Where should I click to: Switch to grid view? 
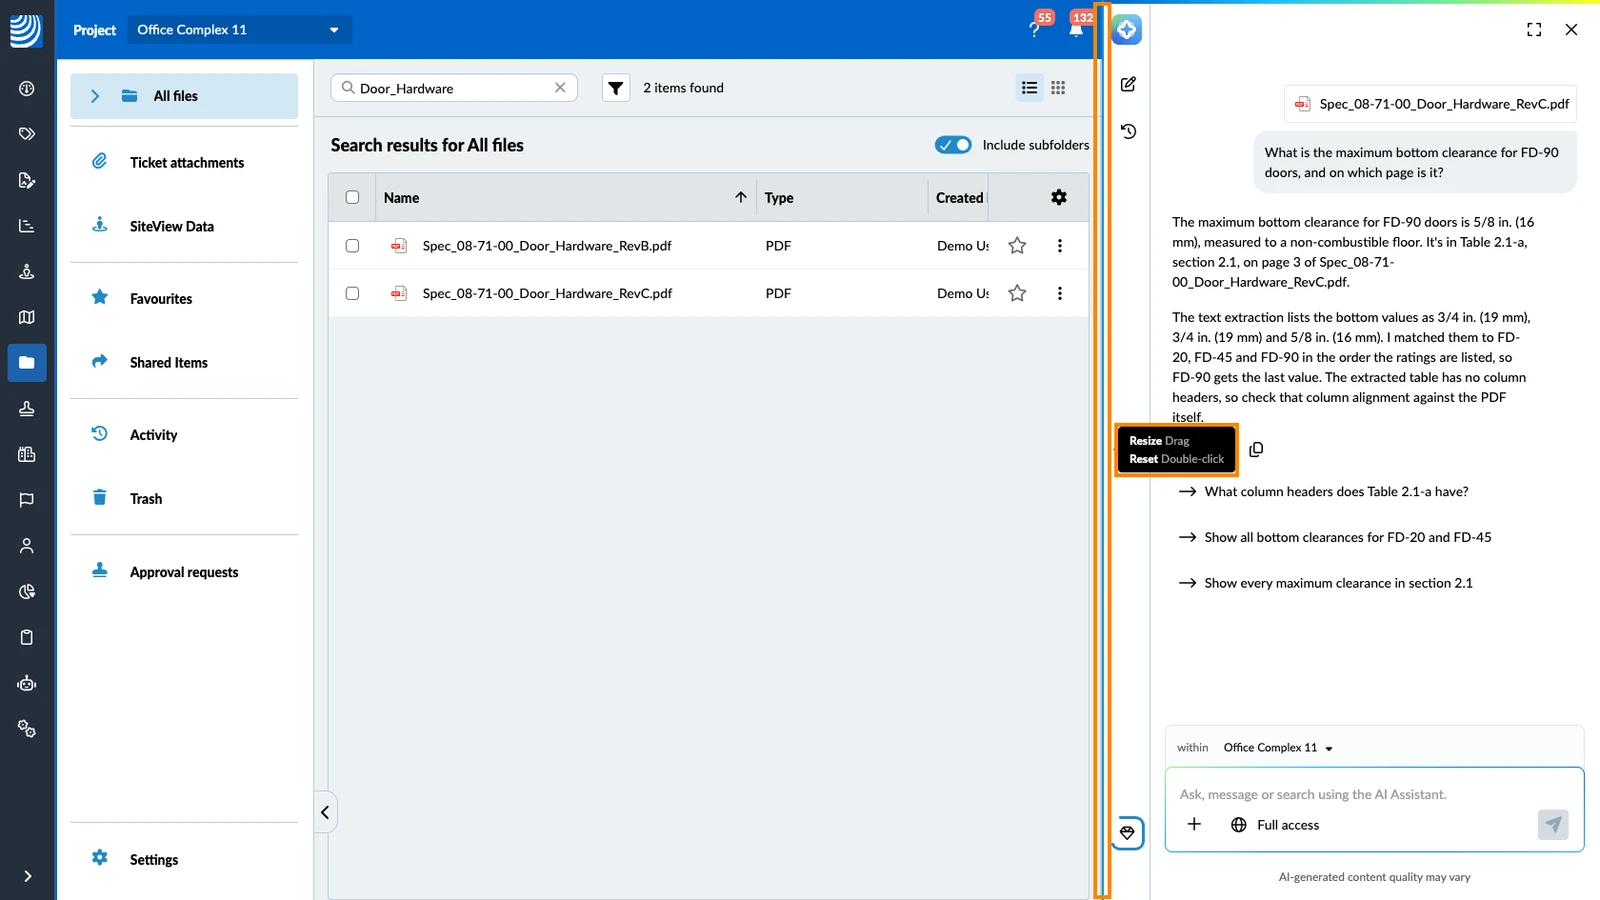coord(1058,88)
